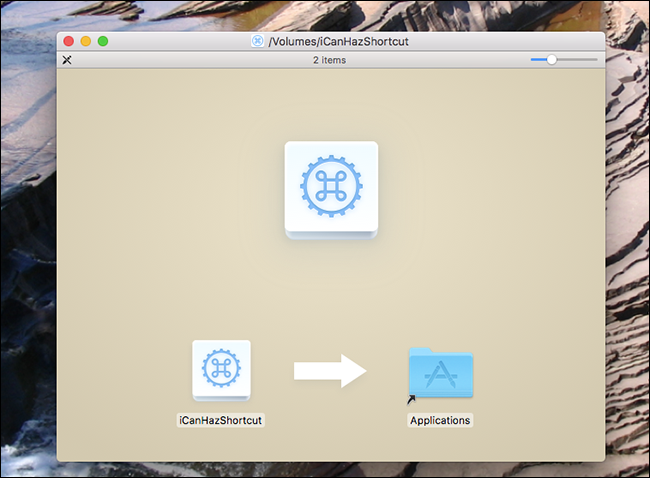
Task: Click the volume proxy icon in title bar
Action: tap(257, 41)
